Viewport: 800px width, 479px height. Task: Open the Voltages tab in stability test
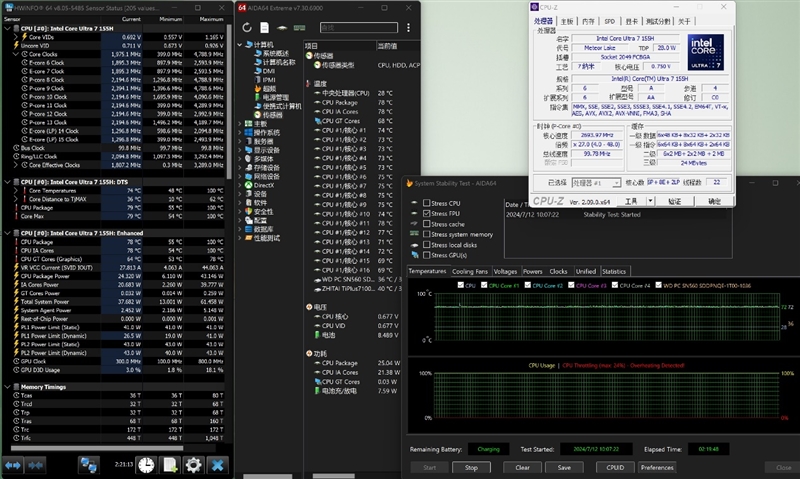click(506, 271)
